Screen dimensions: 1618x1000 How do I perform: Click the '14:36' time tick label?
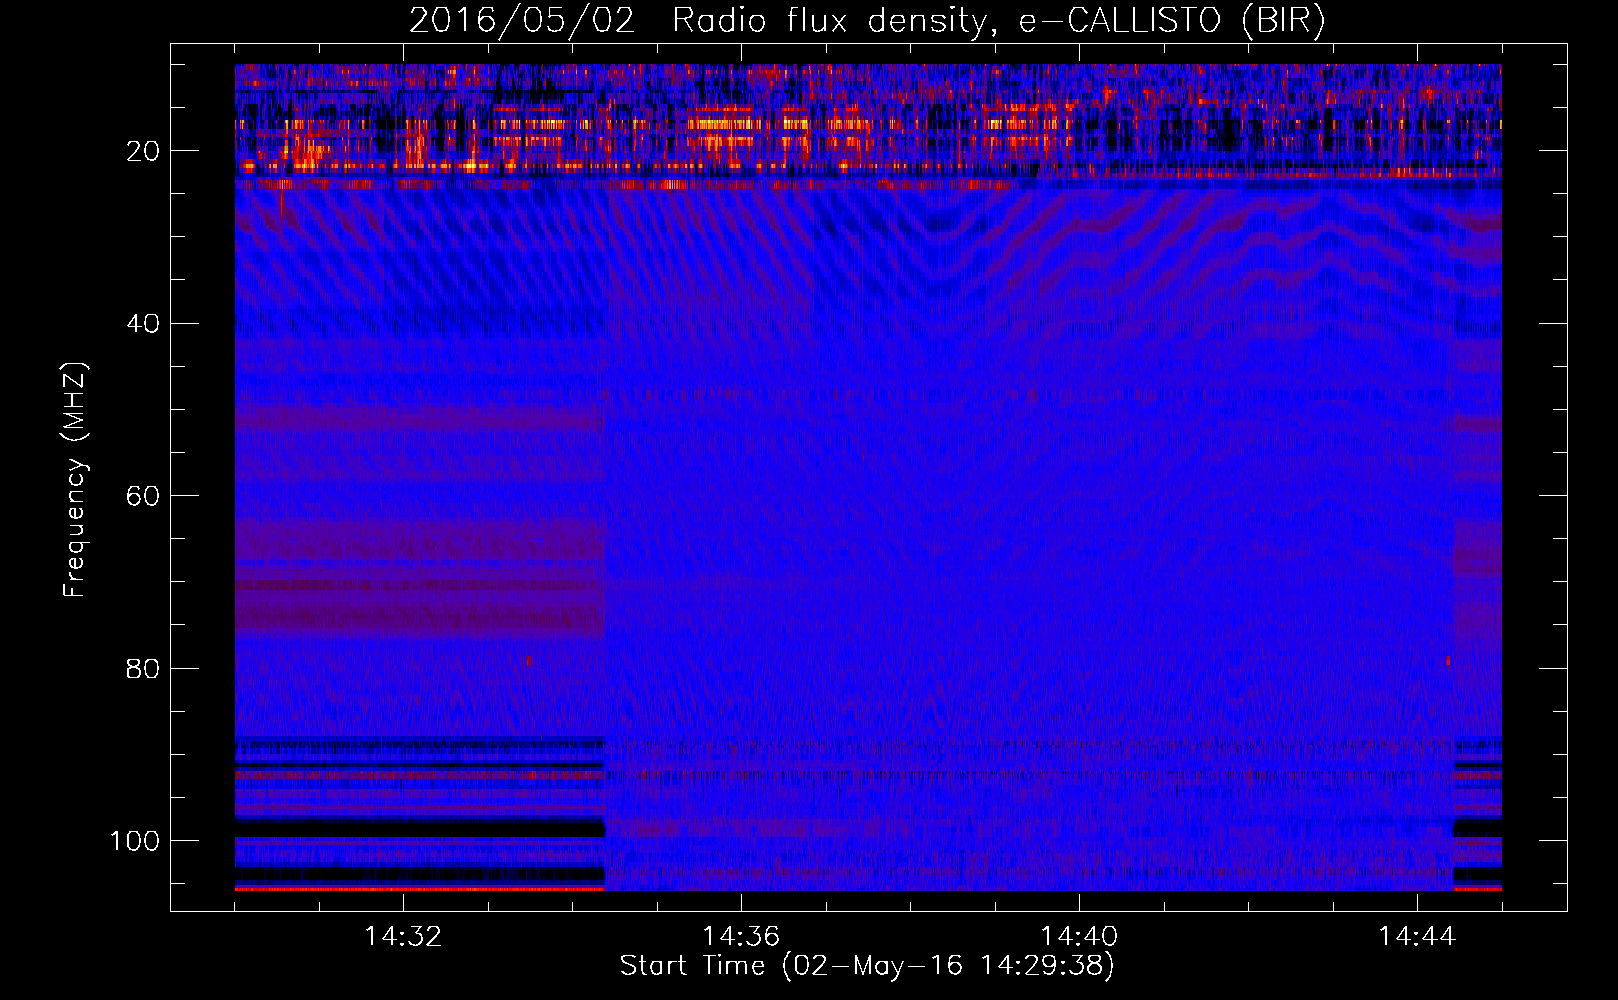741,937
